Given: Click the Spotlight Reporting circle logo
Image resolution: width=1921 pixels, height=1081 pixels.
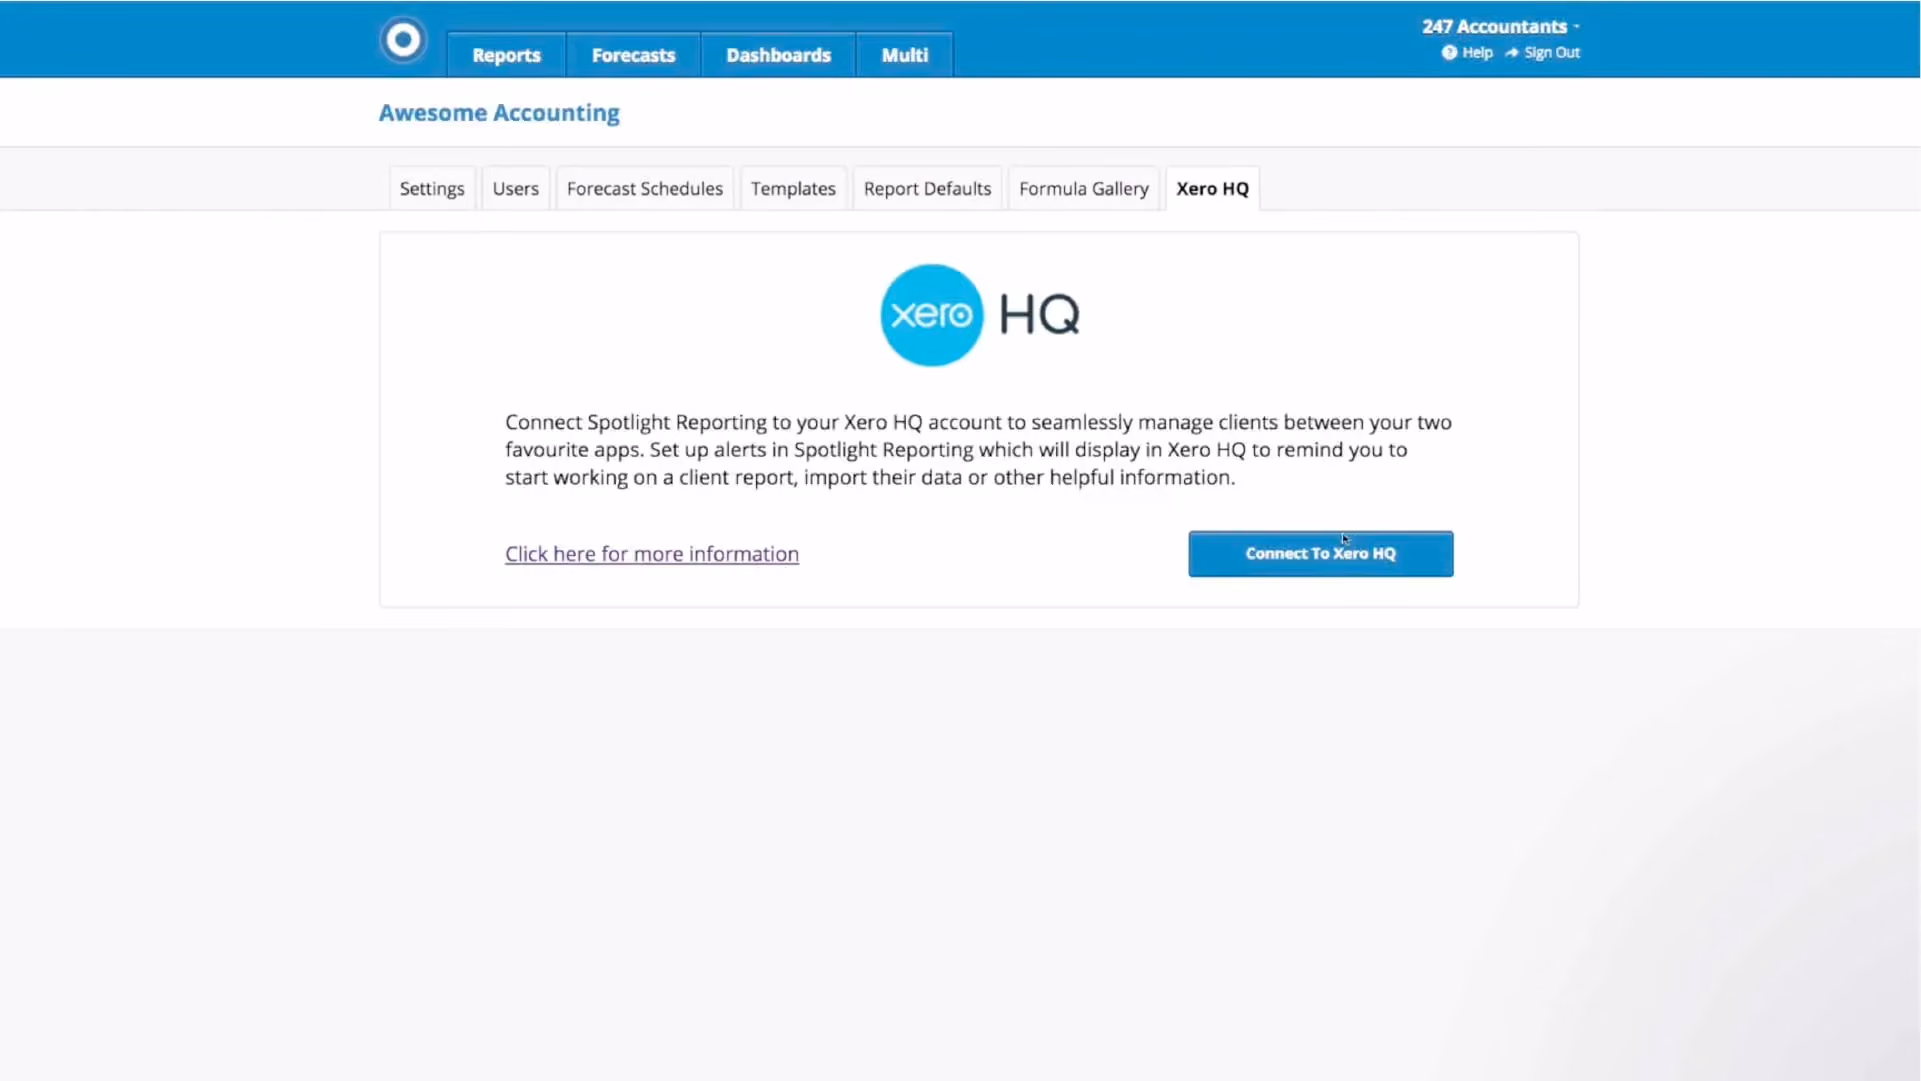Looking at the screenshot, I should (x=403, y=40).
